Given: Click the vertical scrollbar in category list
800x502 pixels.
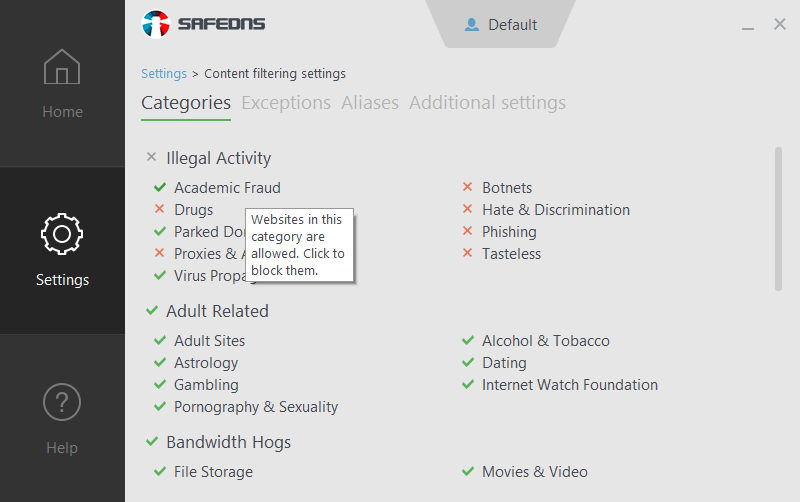Looking at the screenshot, I should [778, 219].
